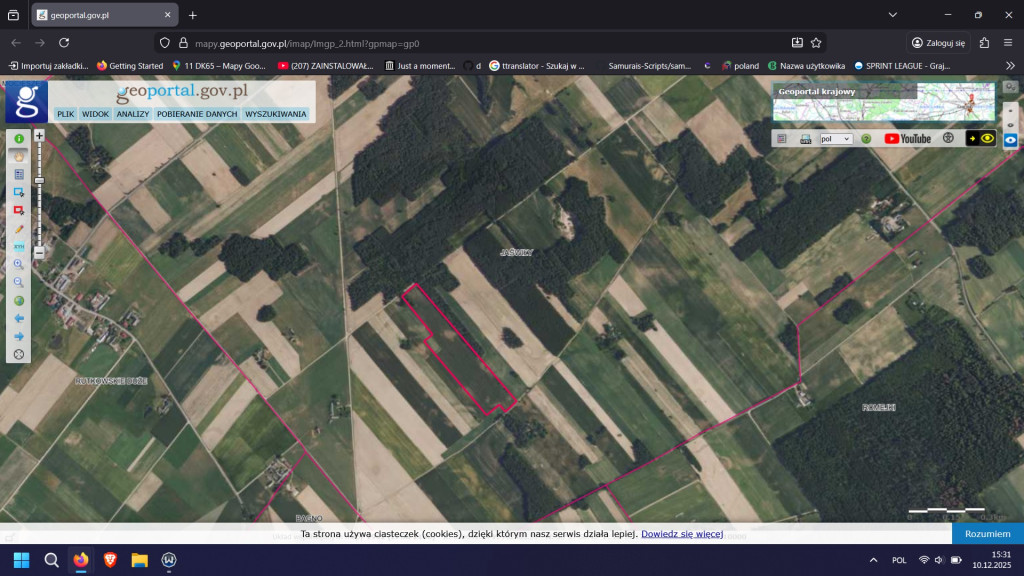Toggle the blue eye visibility button

coord(1010,140)
